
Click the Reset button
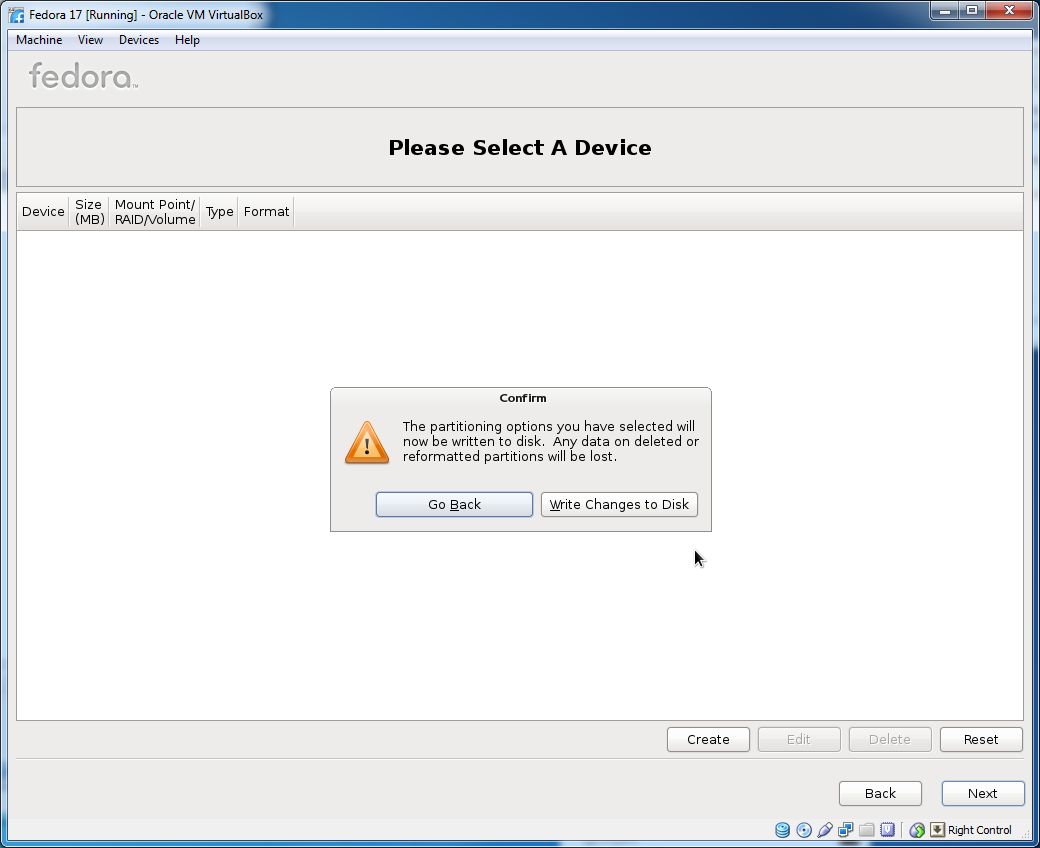click(981, 739)
